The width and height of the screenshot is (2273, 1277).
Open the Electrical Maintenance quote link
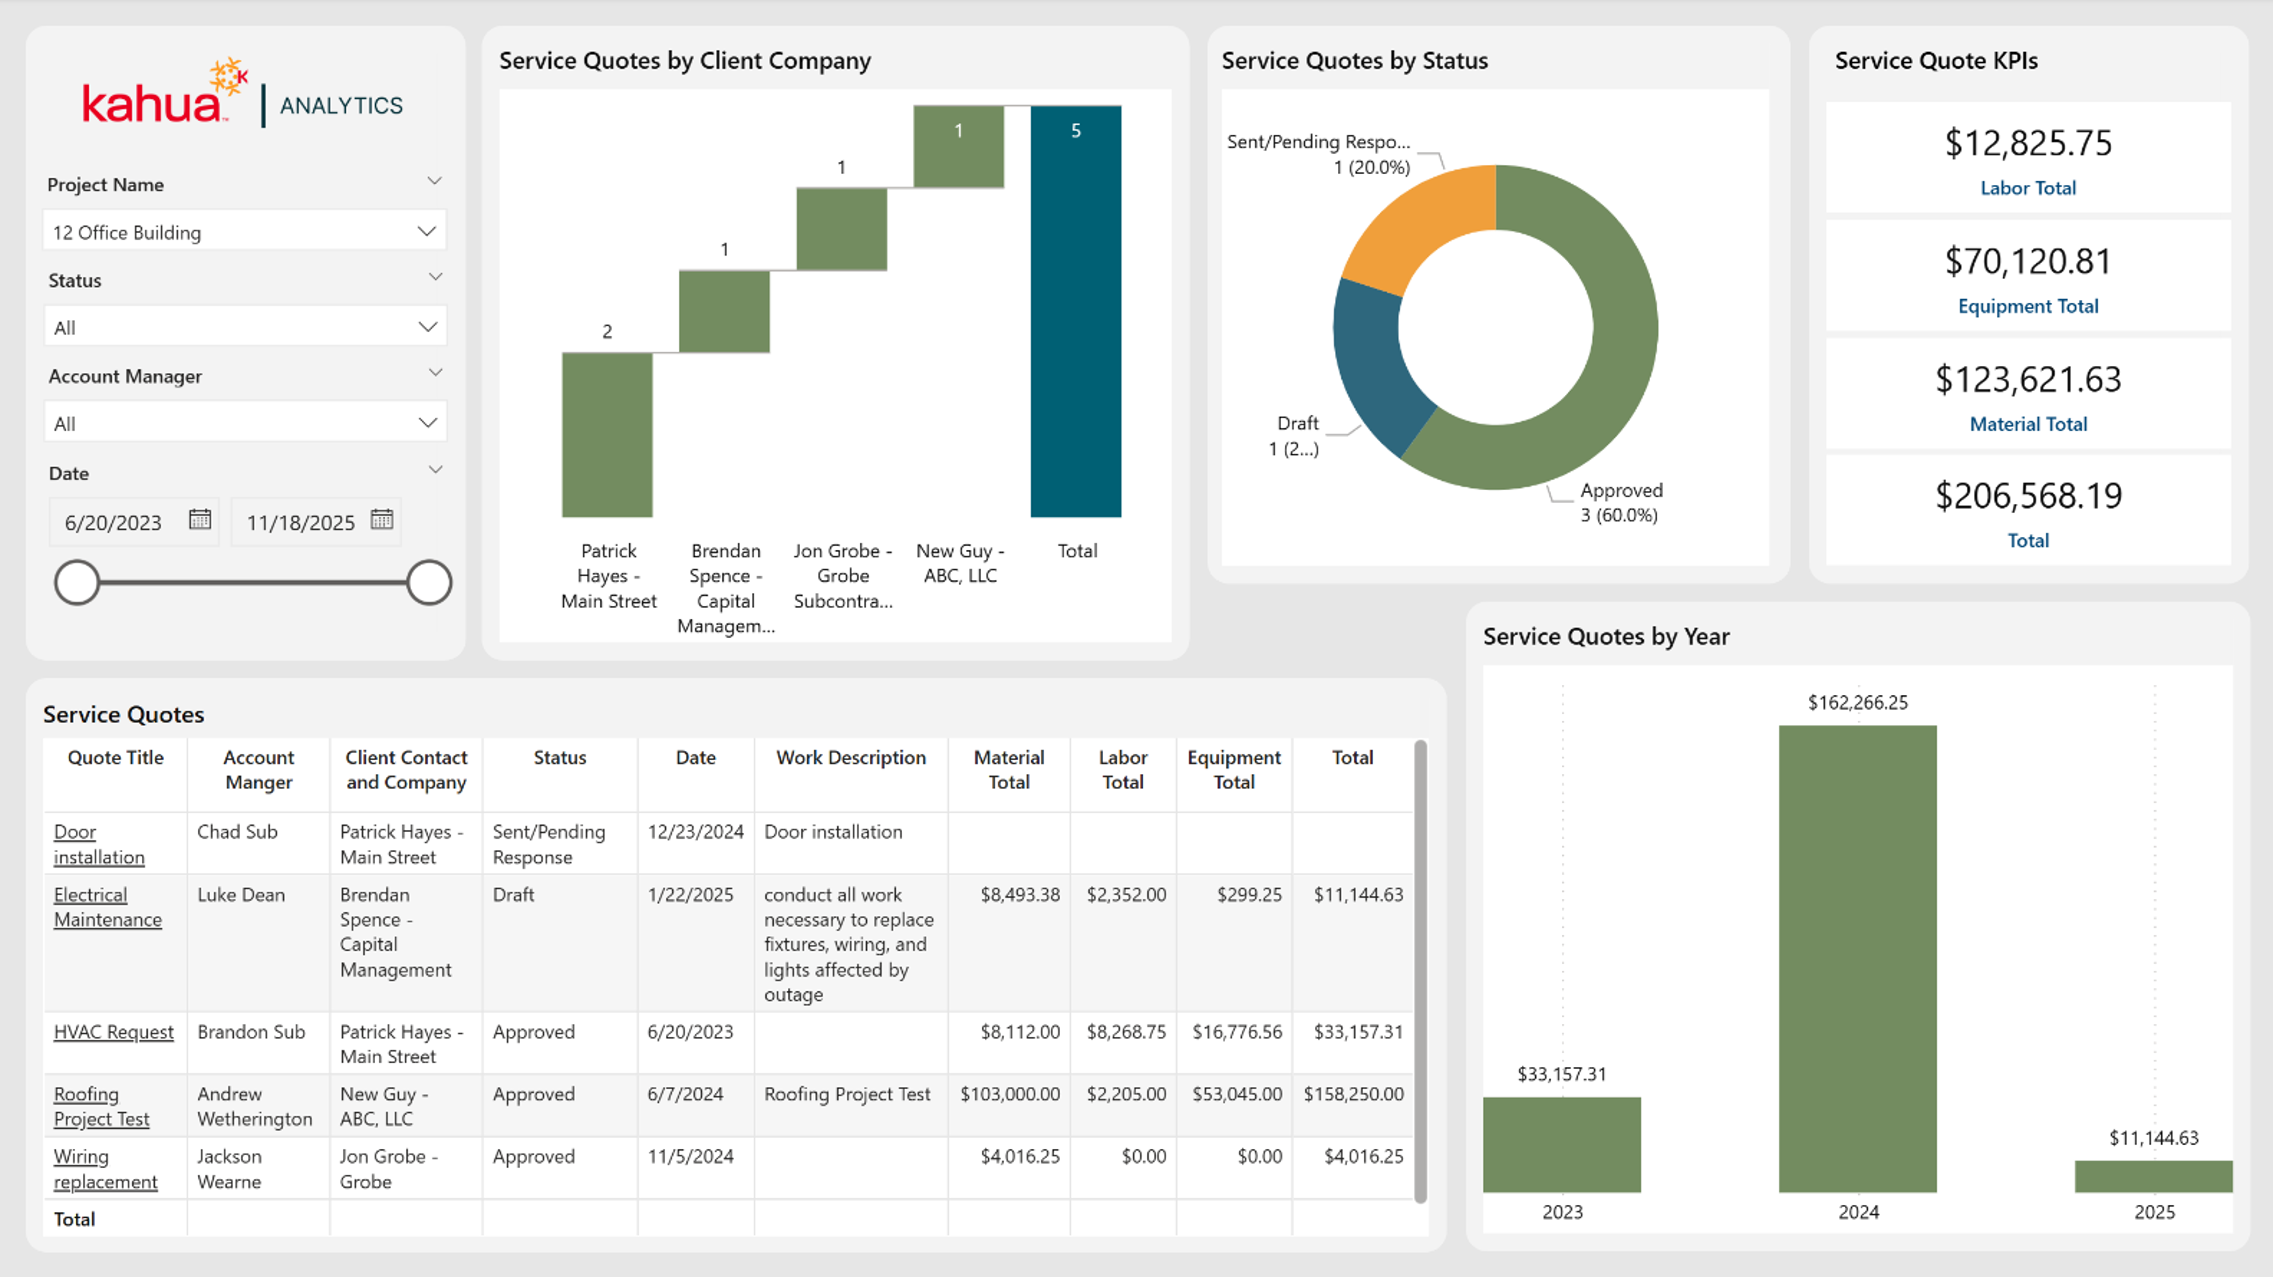click(x=107, y=907)
